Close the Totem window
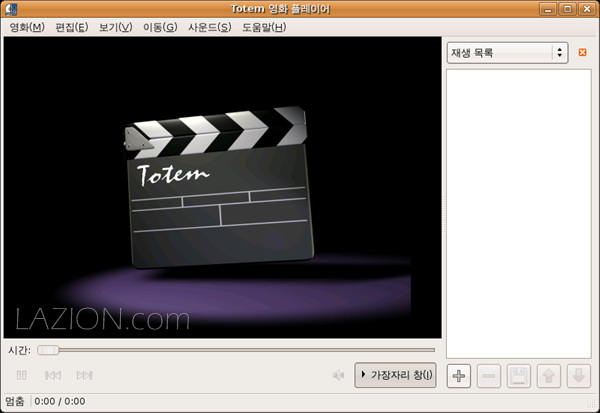Image resolution: width=600 pixels, height=413 pixels. pyautogui.click(x=587, y=9)
